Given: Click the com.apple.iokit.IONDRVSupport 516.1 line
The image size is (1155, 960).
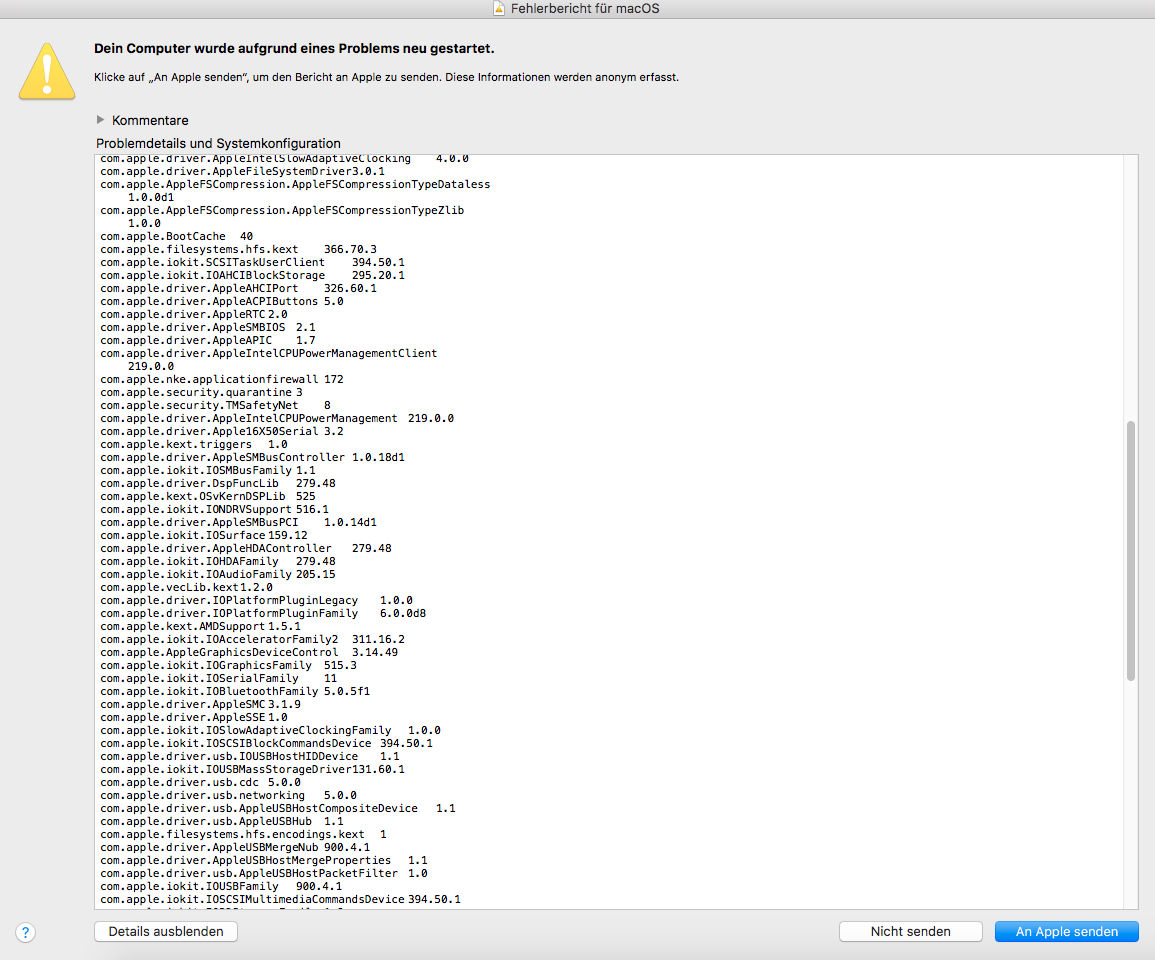Looking at the screenshot, I should (214, 510).
